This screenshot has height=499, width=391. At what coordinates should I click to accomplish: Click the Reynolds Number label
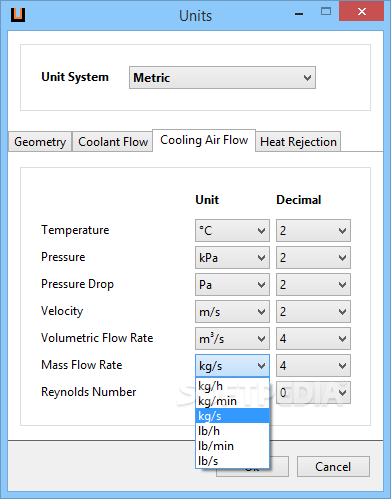pyautogui.click(x=89, y=392)
